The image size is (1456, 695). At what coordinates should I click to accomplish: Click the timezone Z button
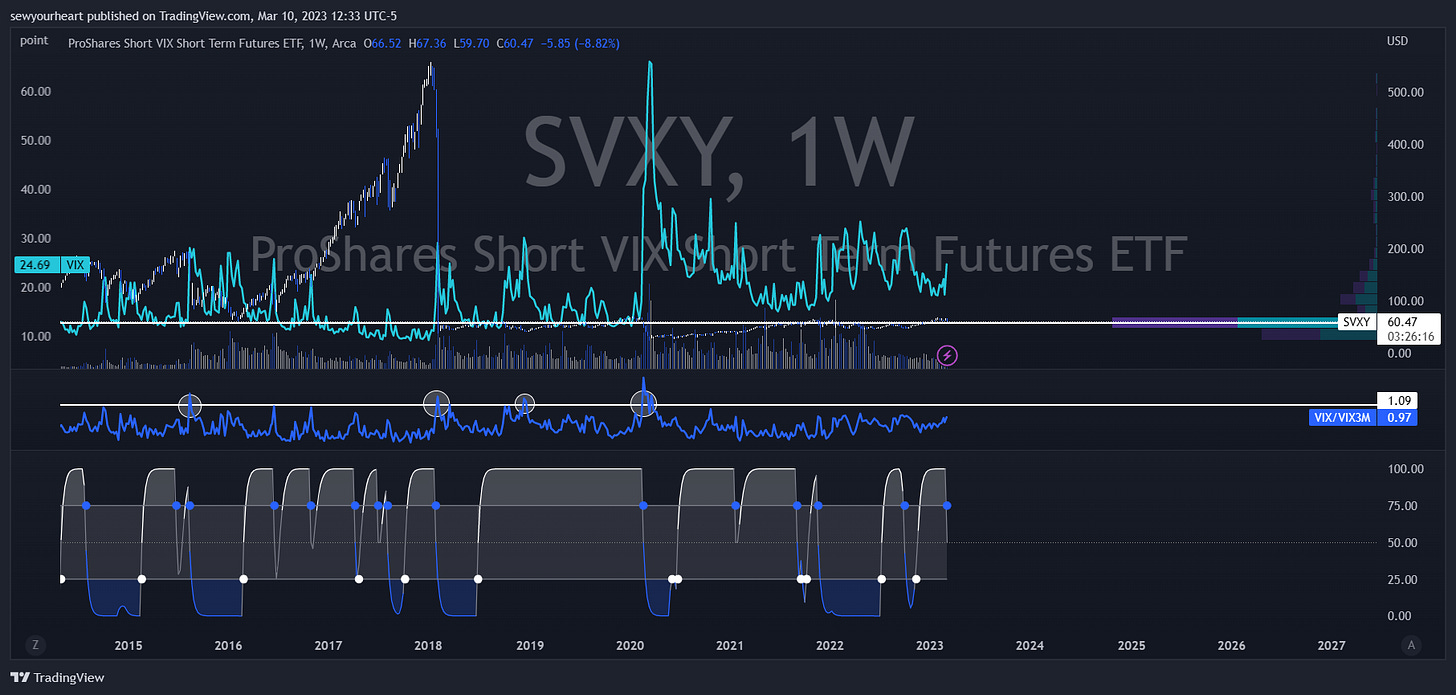coord(35,645)
